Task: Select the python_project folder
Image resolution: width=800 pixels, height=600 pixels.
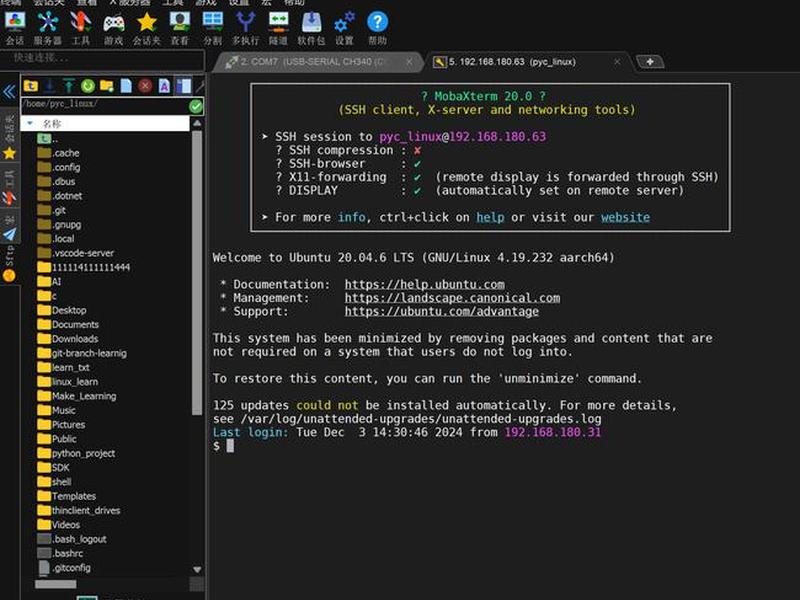Action: pyautogui.click(x=76, y=453)
